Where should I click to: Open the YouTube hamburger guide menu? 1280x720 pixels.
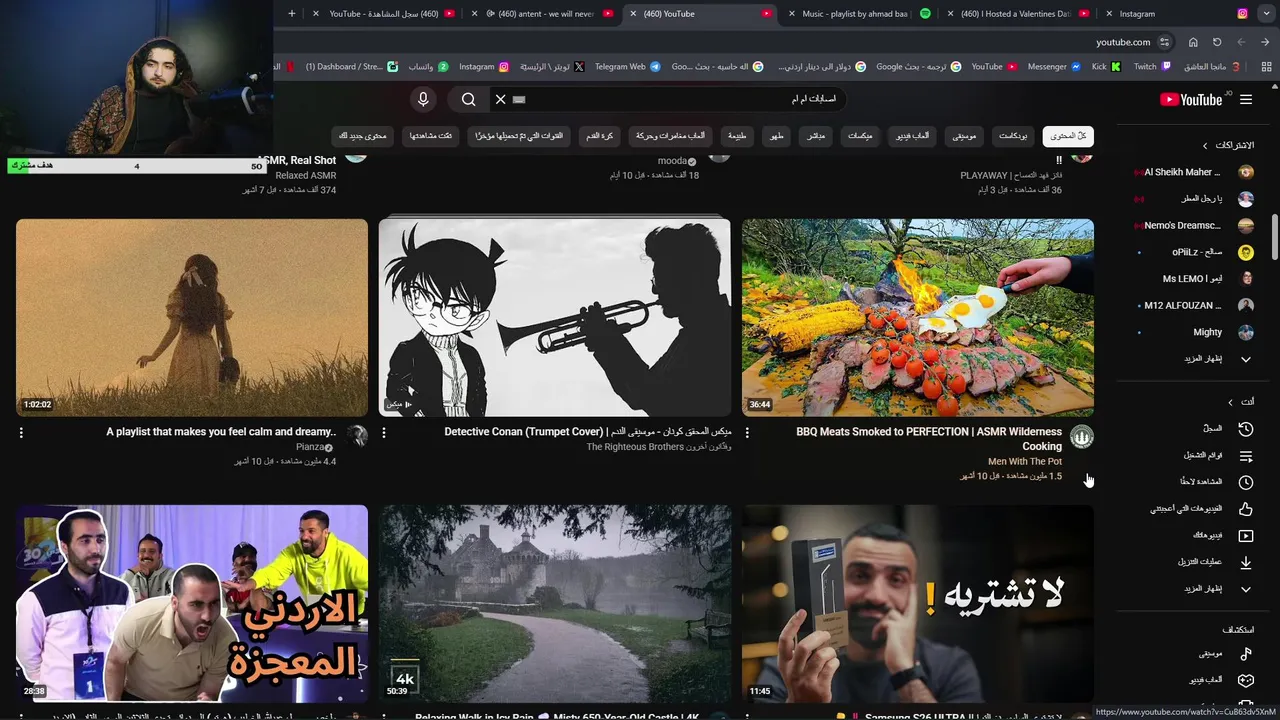pos(1246,99)
